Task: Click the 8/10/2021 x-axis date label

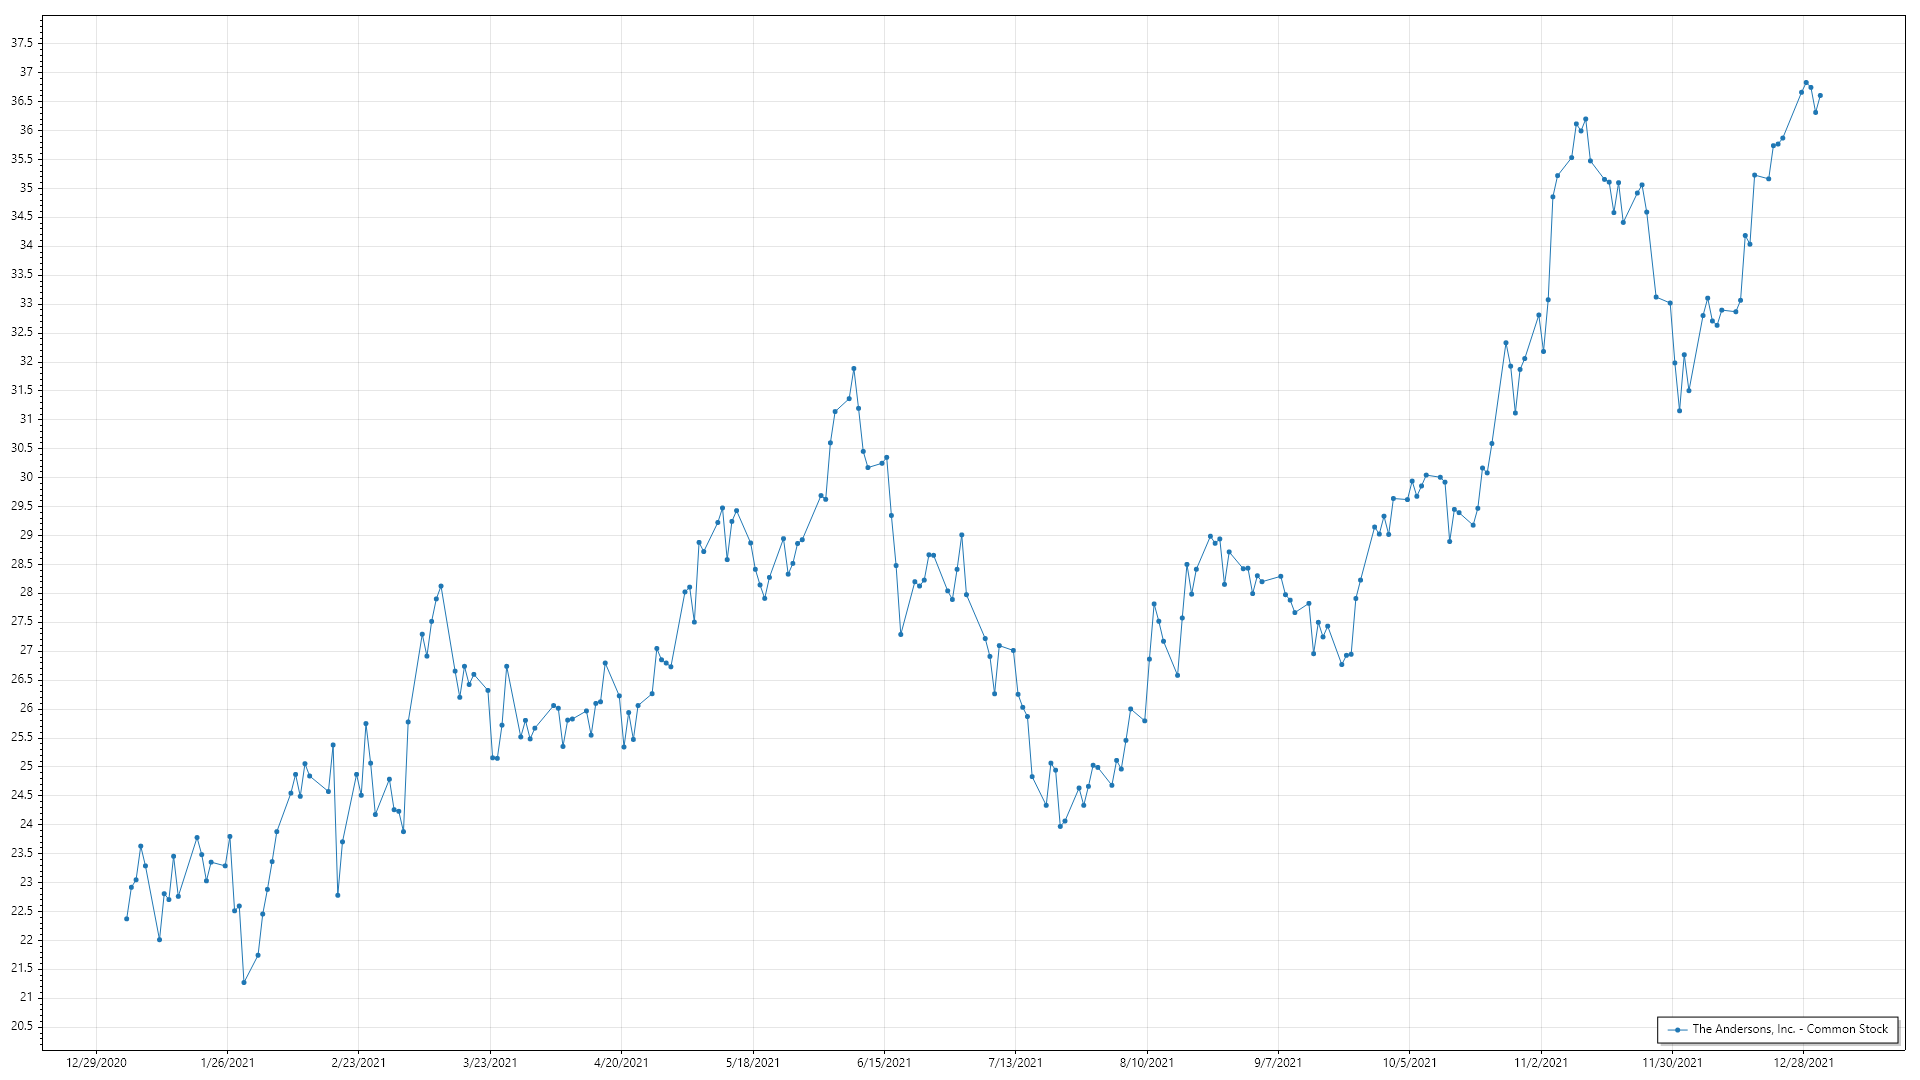Action: (1146, 1062)
